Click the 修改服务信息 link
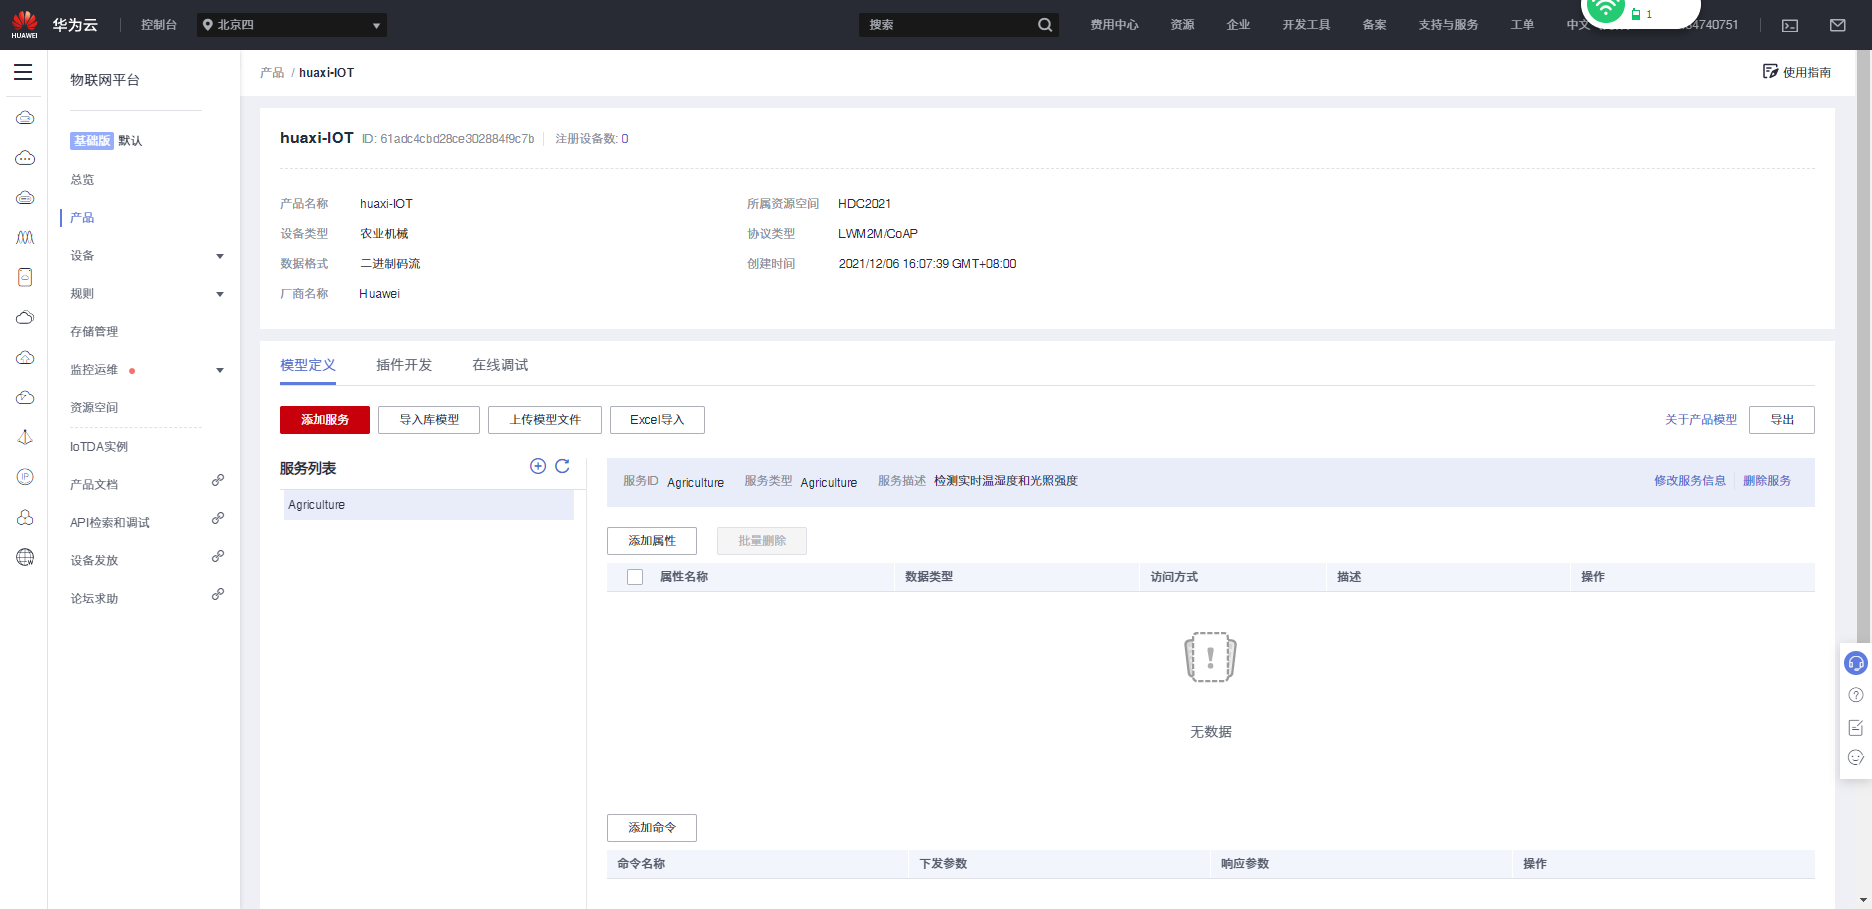Screen dimensions: 1872x909 (x=1690, y=481)
